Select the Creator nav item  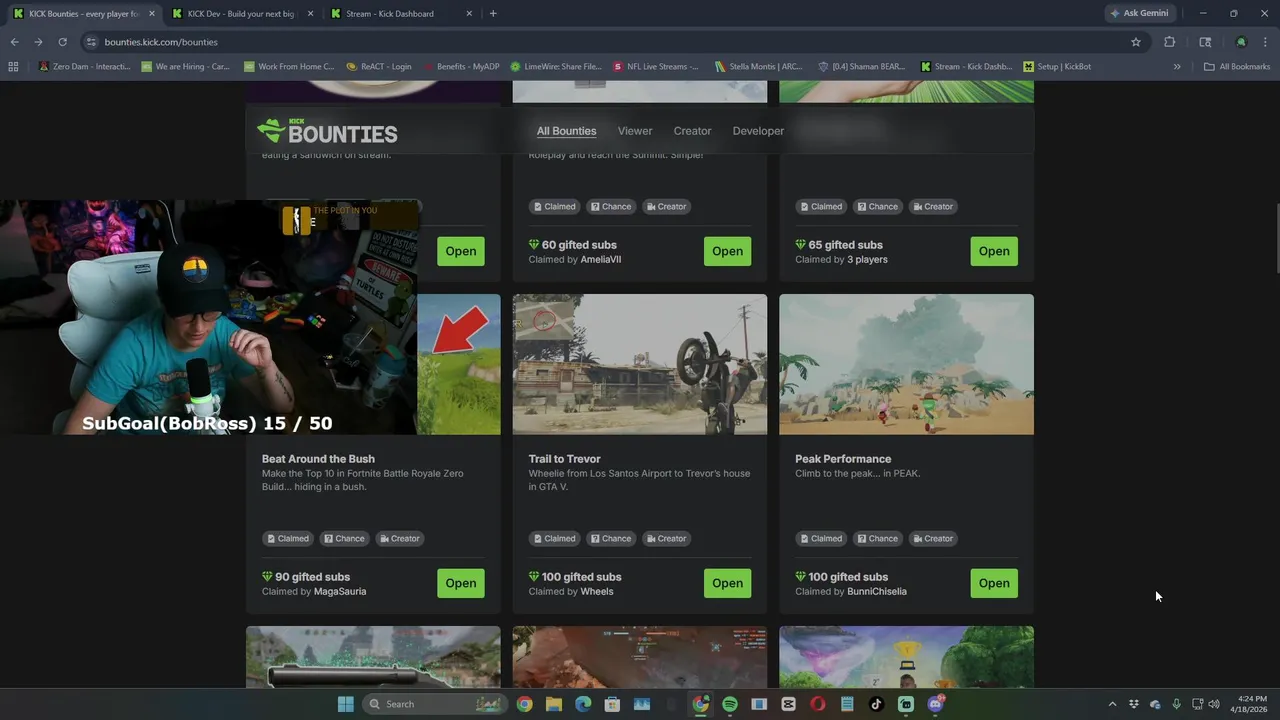coord(692,131)
